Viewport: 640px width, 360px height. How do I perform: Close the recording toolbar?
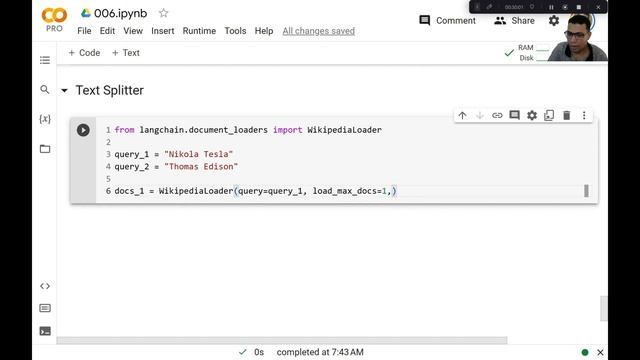click(x=598, y=7)
